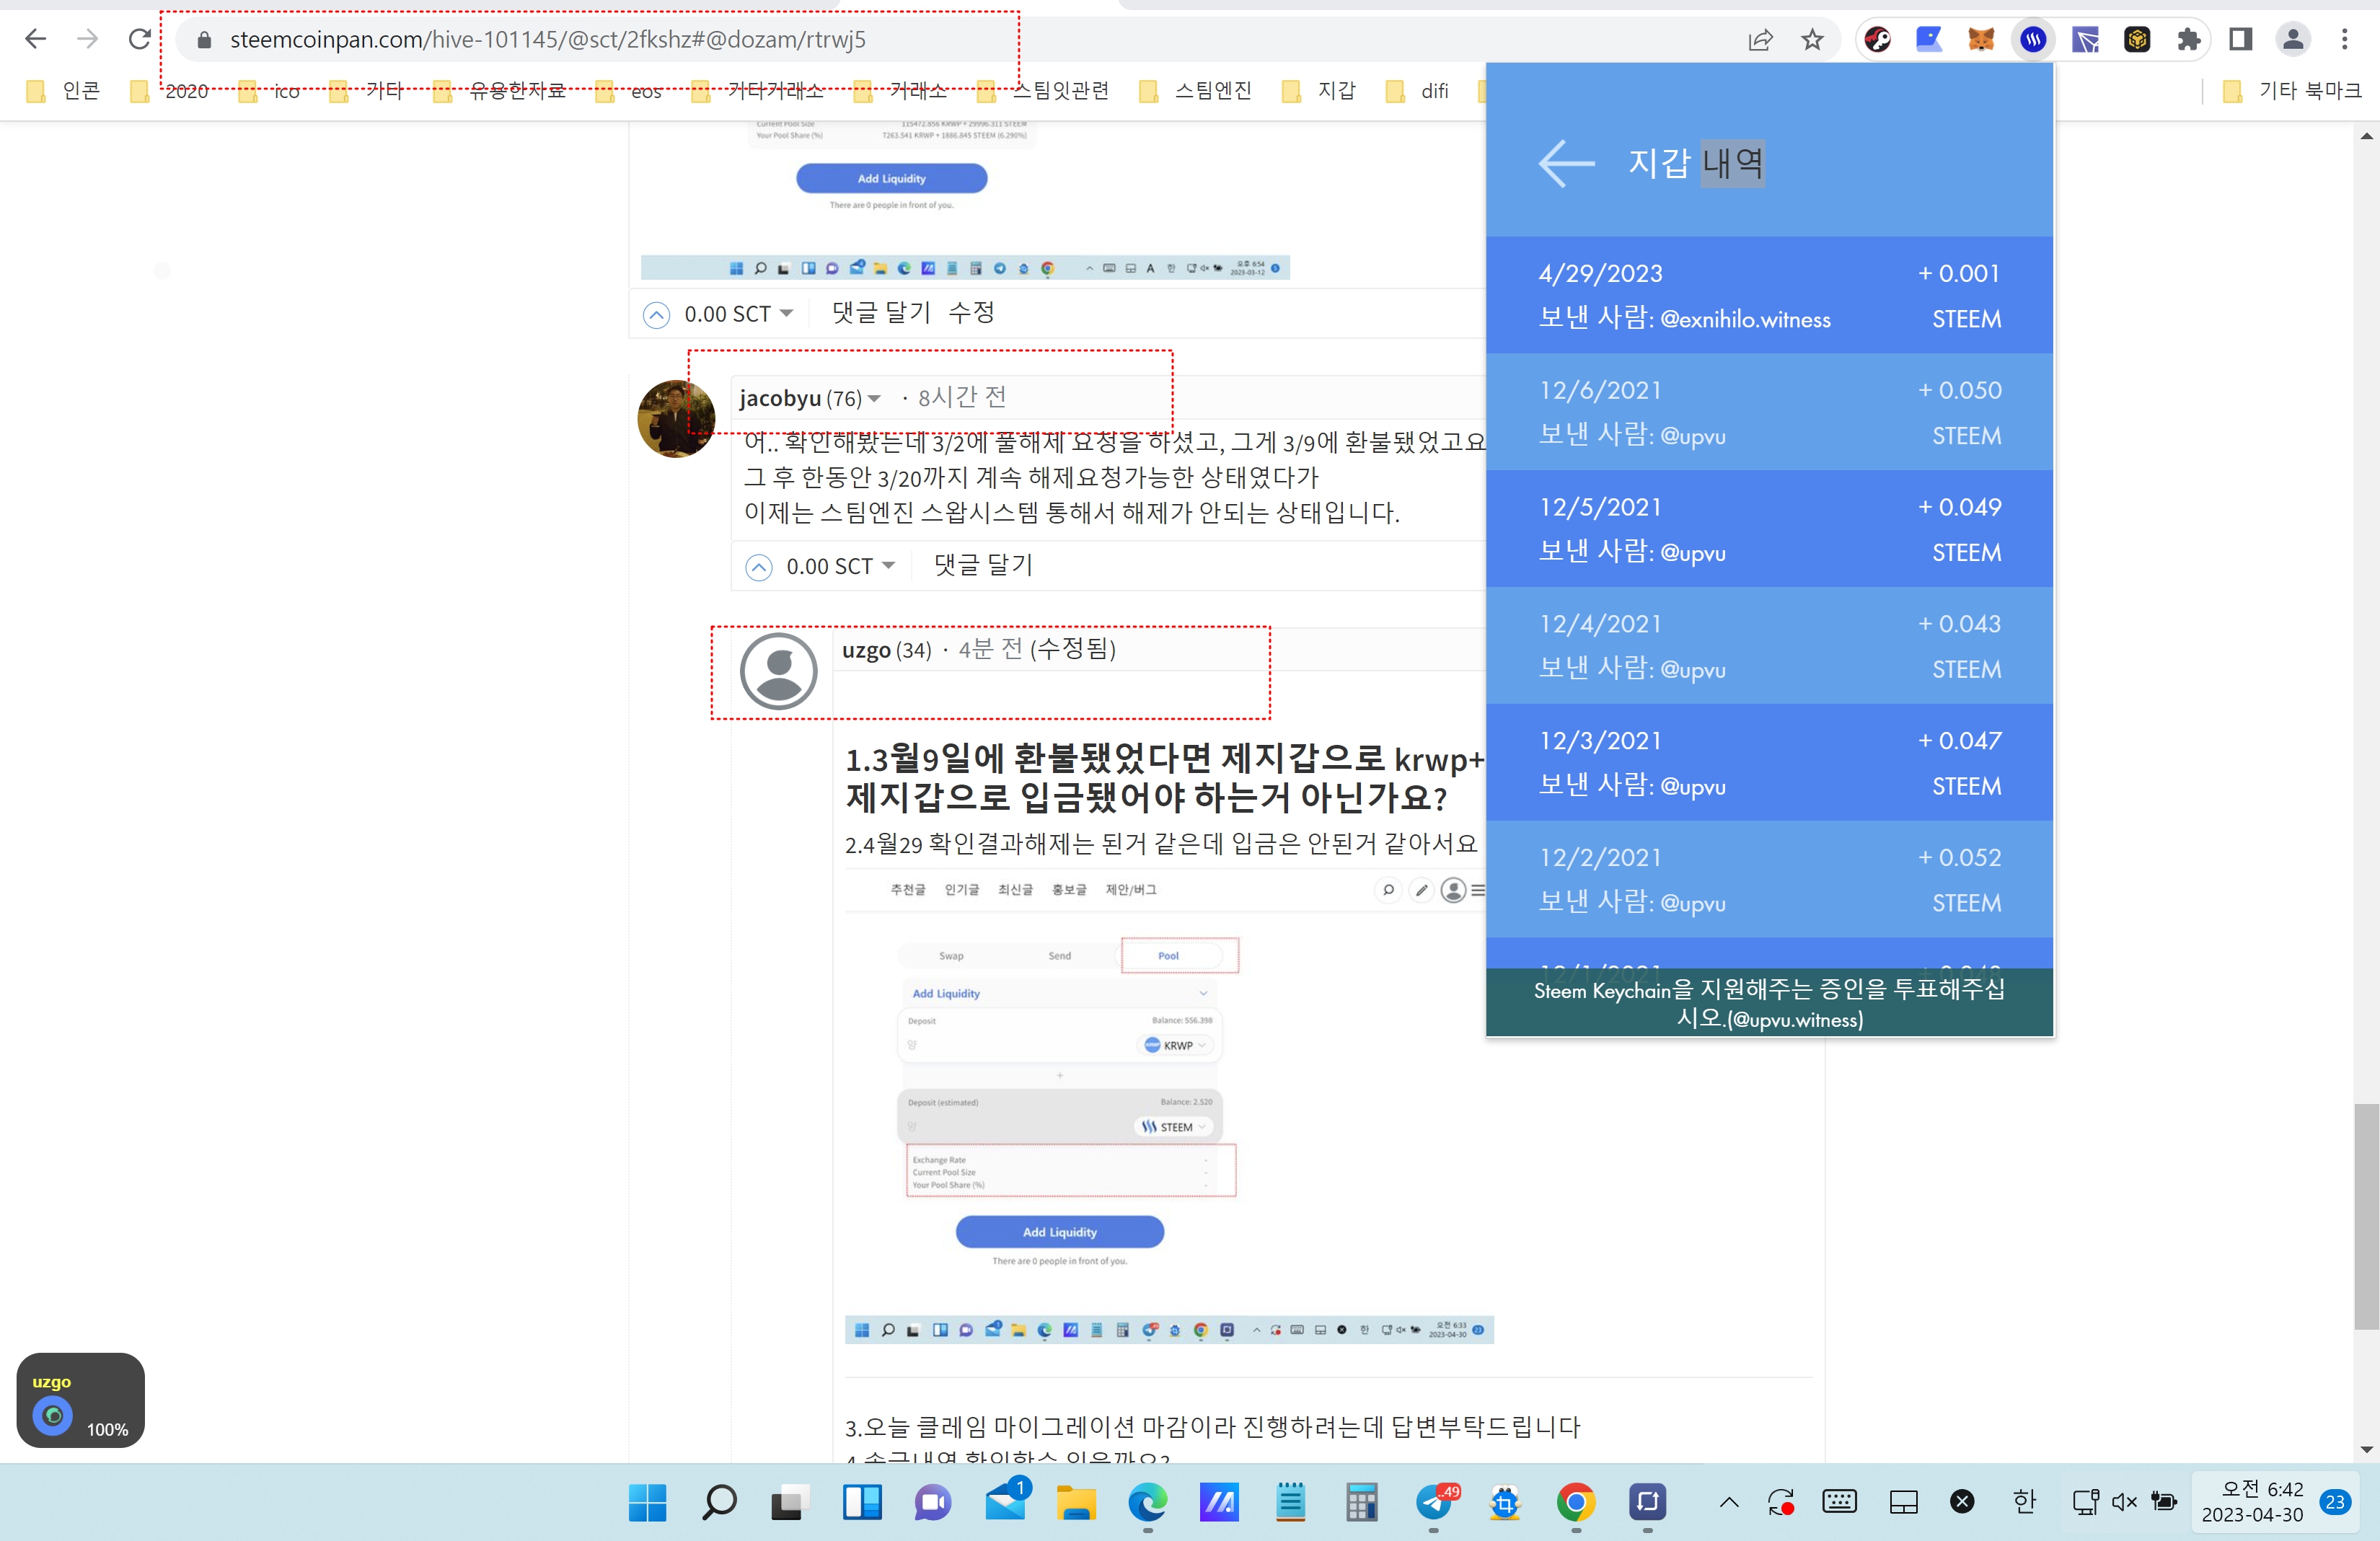Open Steem Keychain extension icon

pyautogui.click(x=2033, y=40)
